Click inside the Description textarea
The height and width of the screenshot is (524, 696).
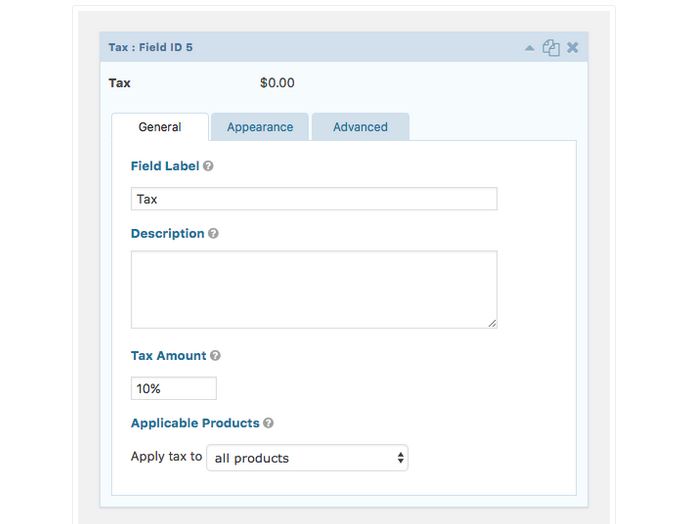(x=314, y=290)
